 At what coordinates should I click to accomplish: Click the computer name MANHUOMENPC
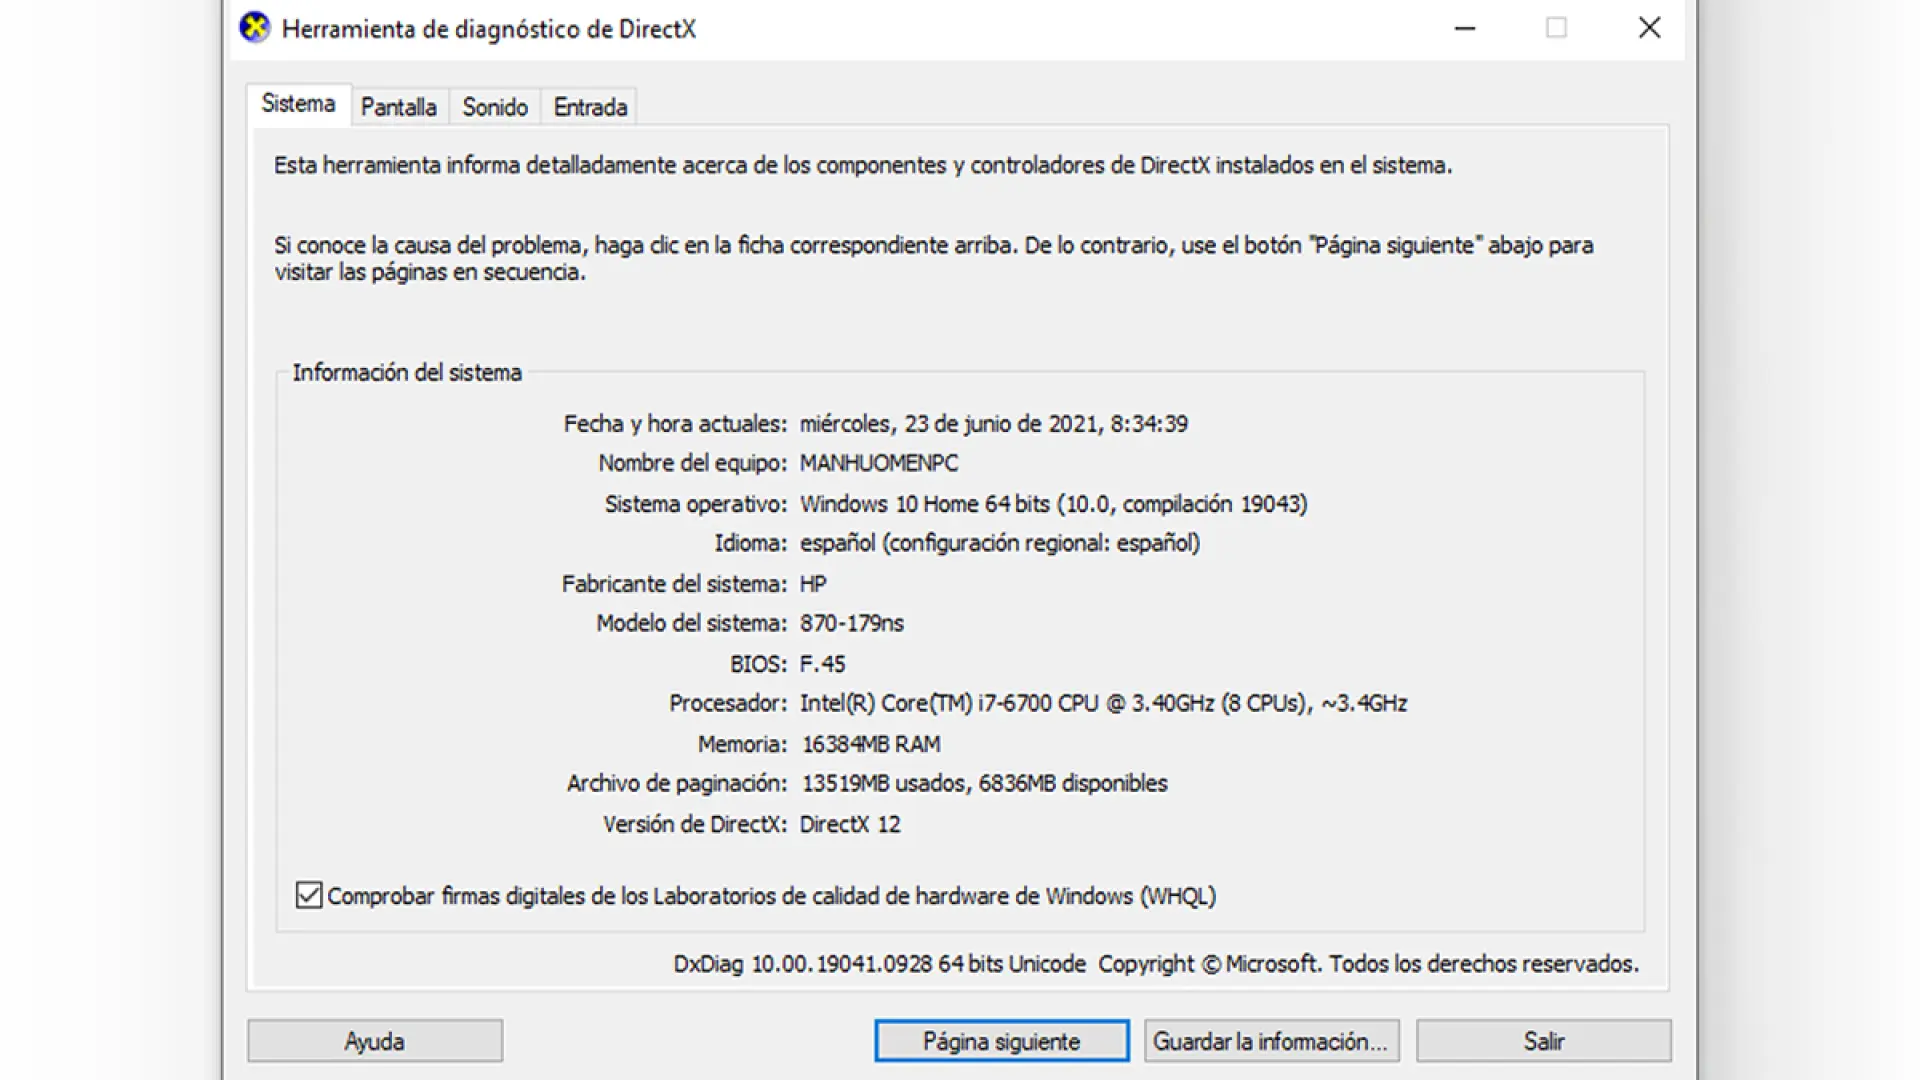click(878, 463)
